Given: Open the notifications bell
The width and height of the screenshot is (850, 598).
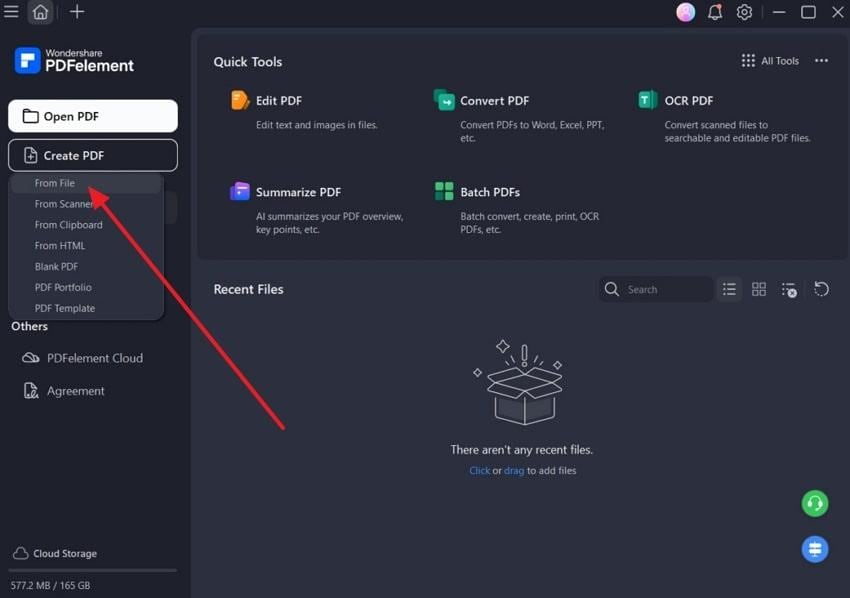Looking at the screenshot, I should point(715,12).
